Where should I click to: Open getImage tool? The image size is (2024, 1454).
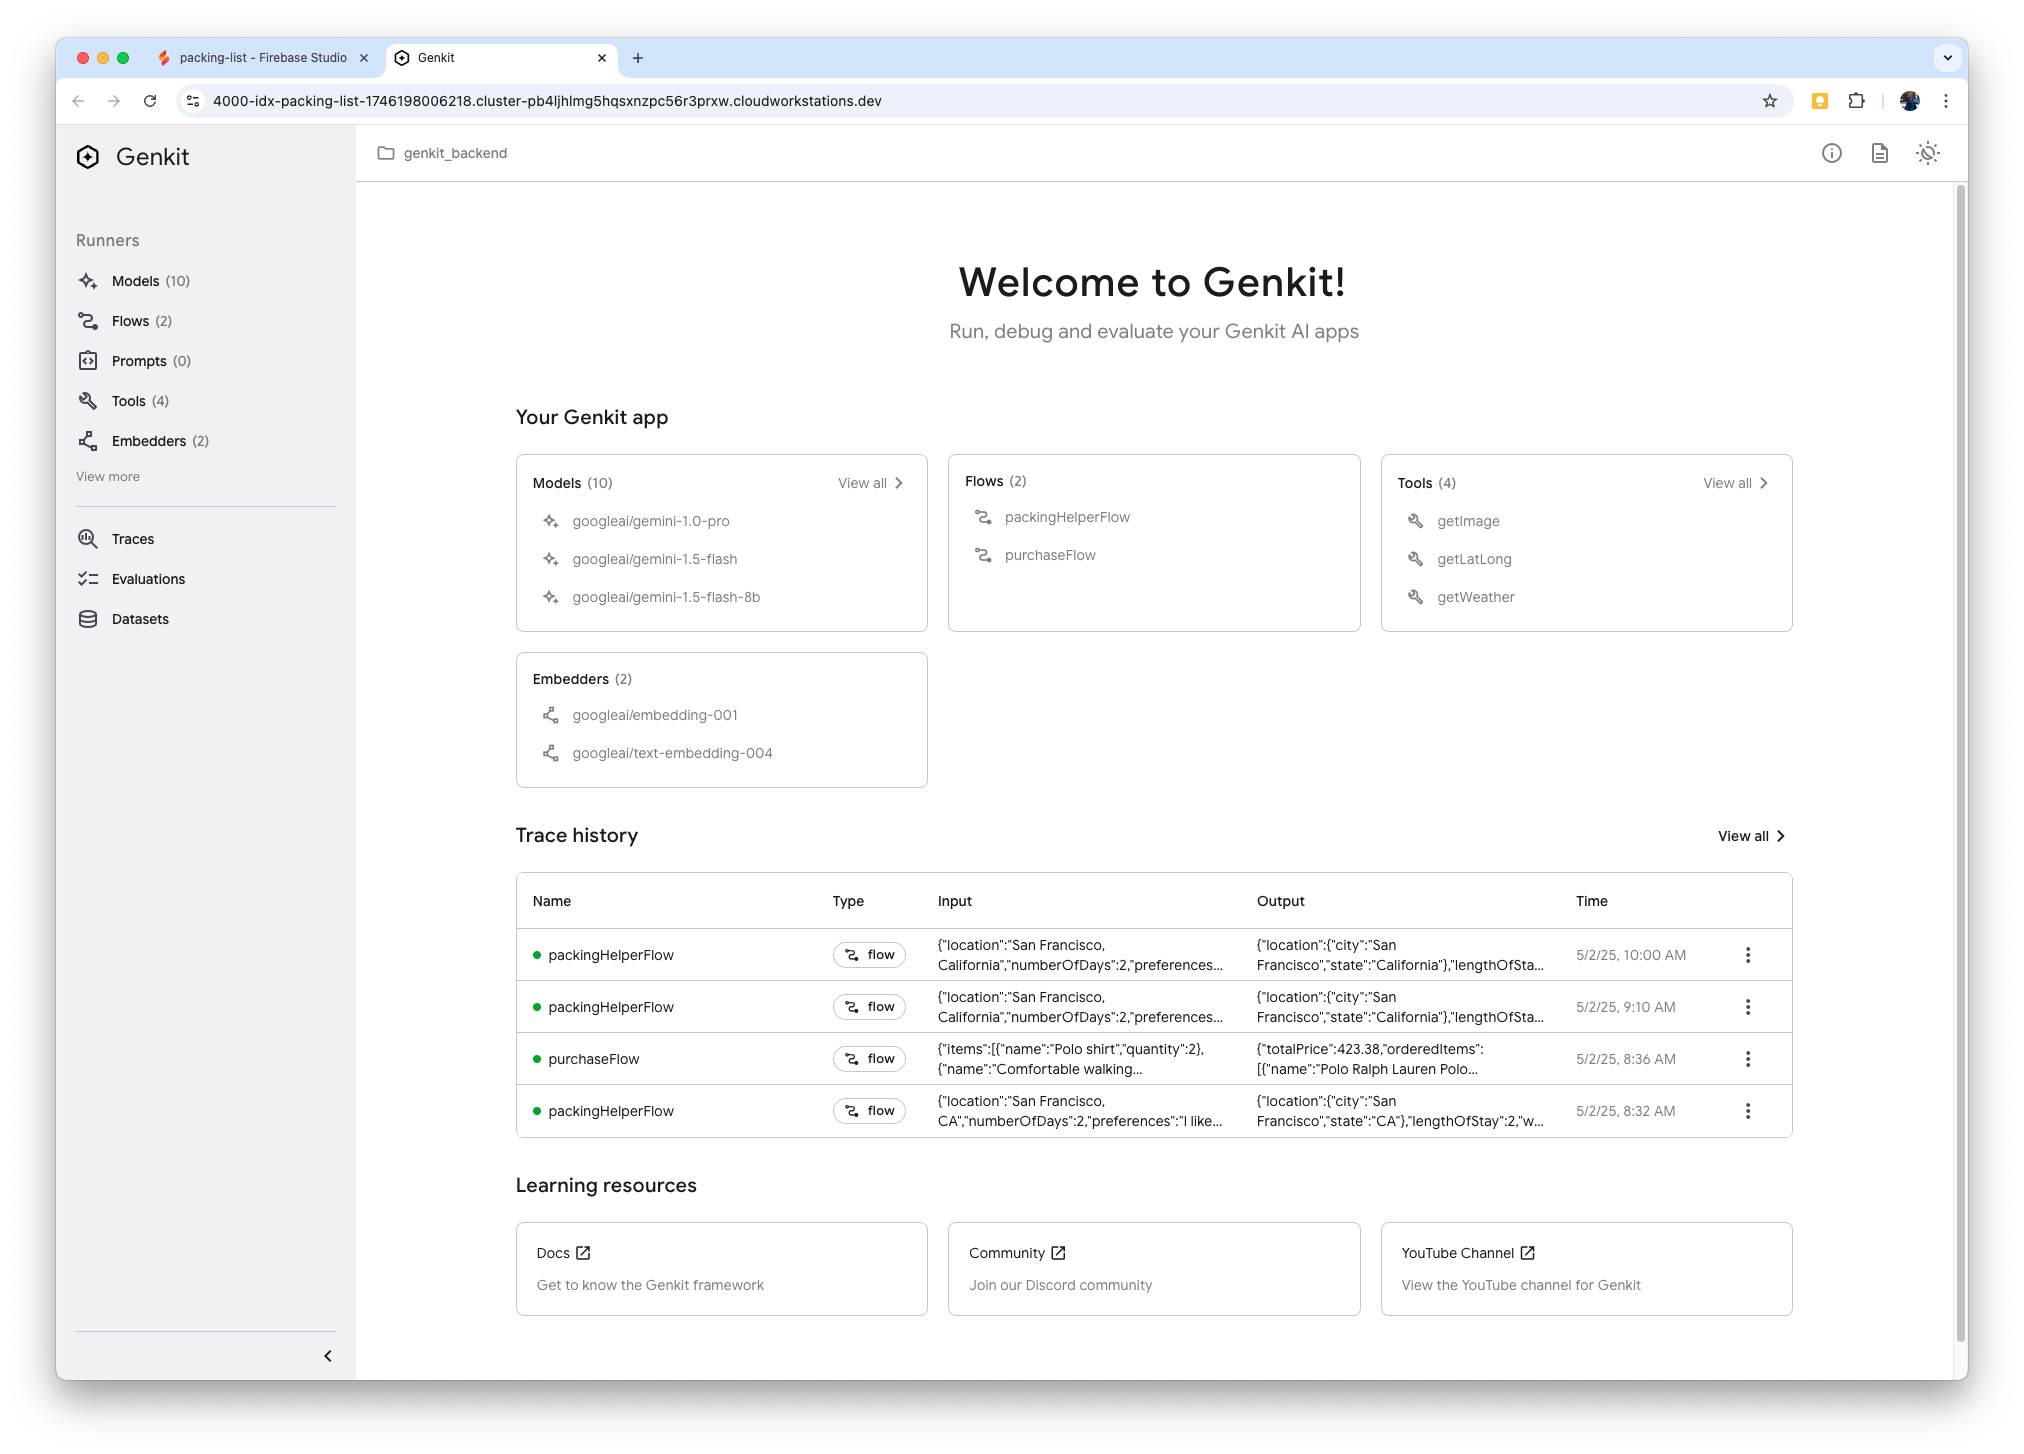[1467, 521]
